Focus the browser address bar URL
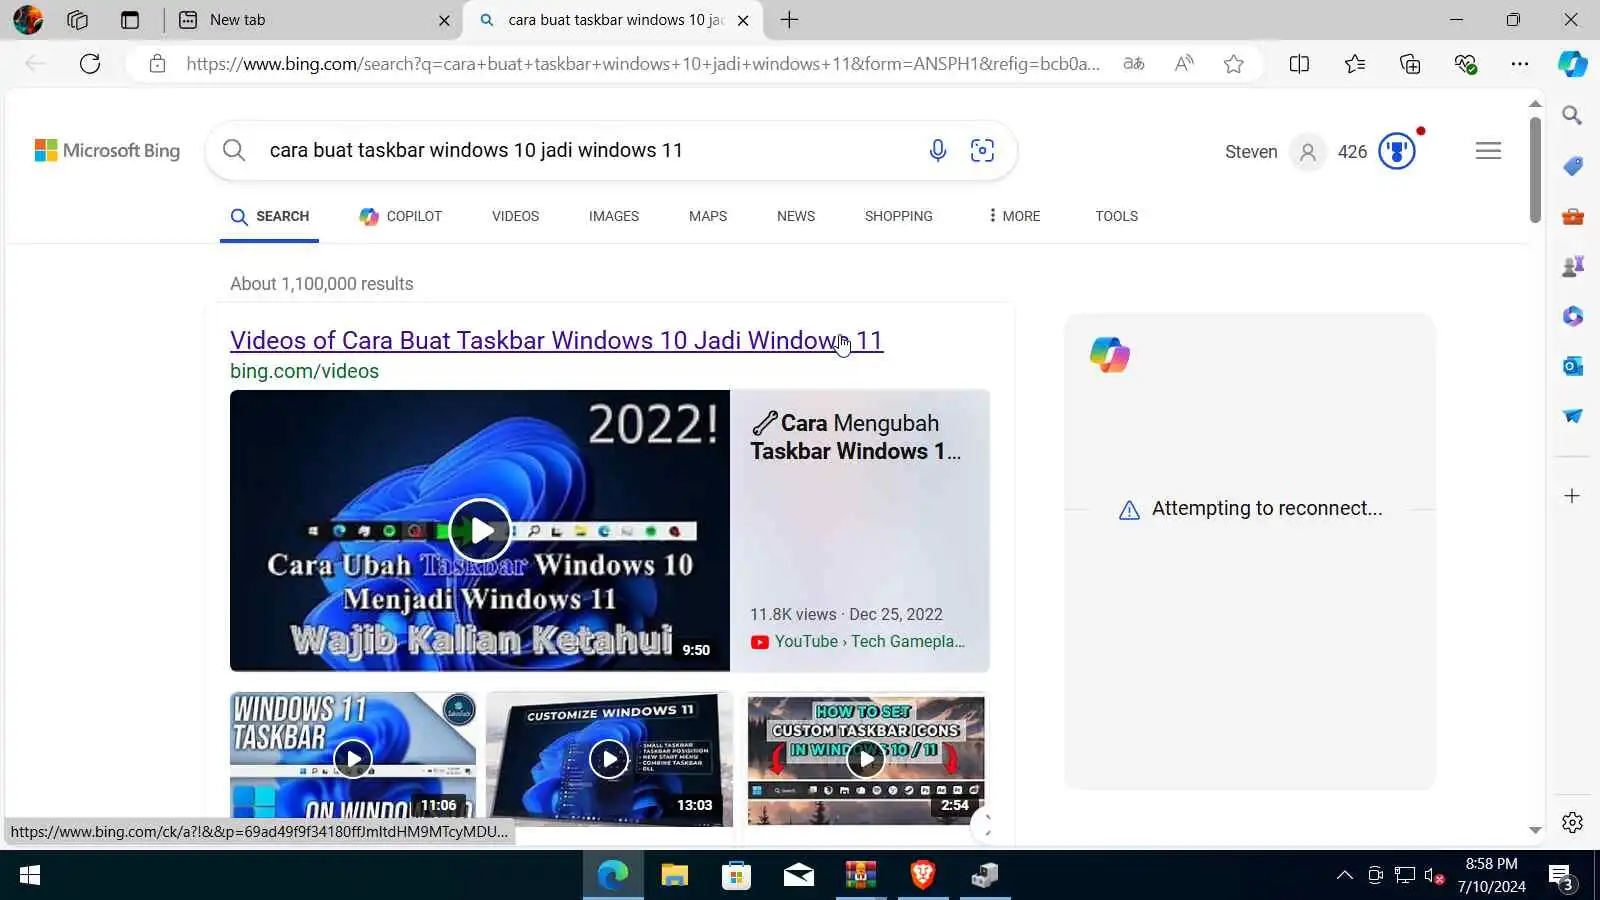 click(643, 64)
